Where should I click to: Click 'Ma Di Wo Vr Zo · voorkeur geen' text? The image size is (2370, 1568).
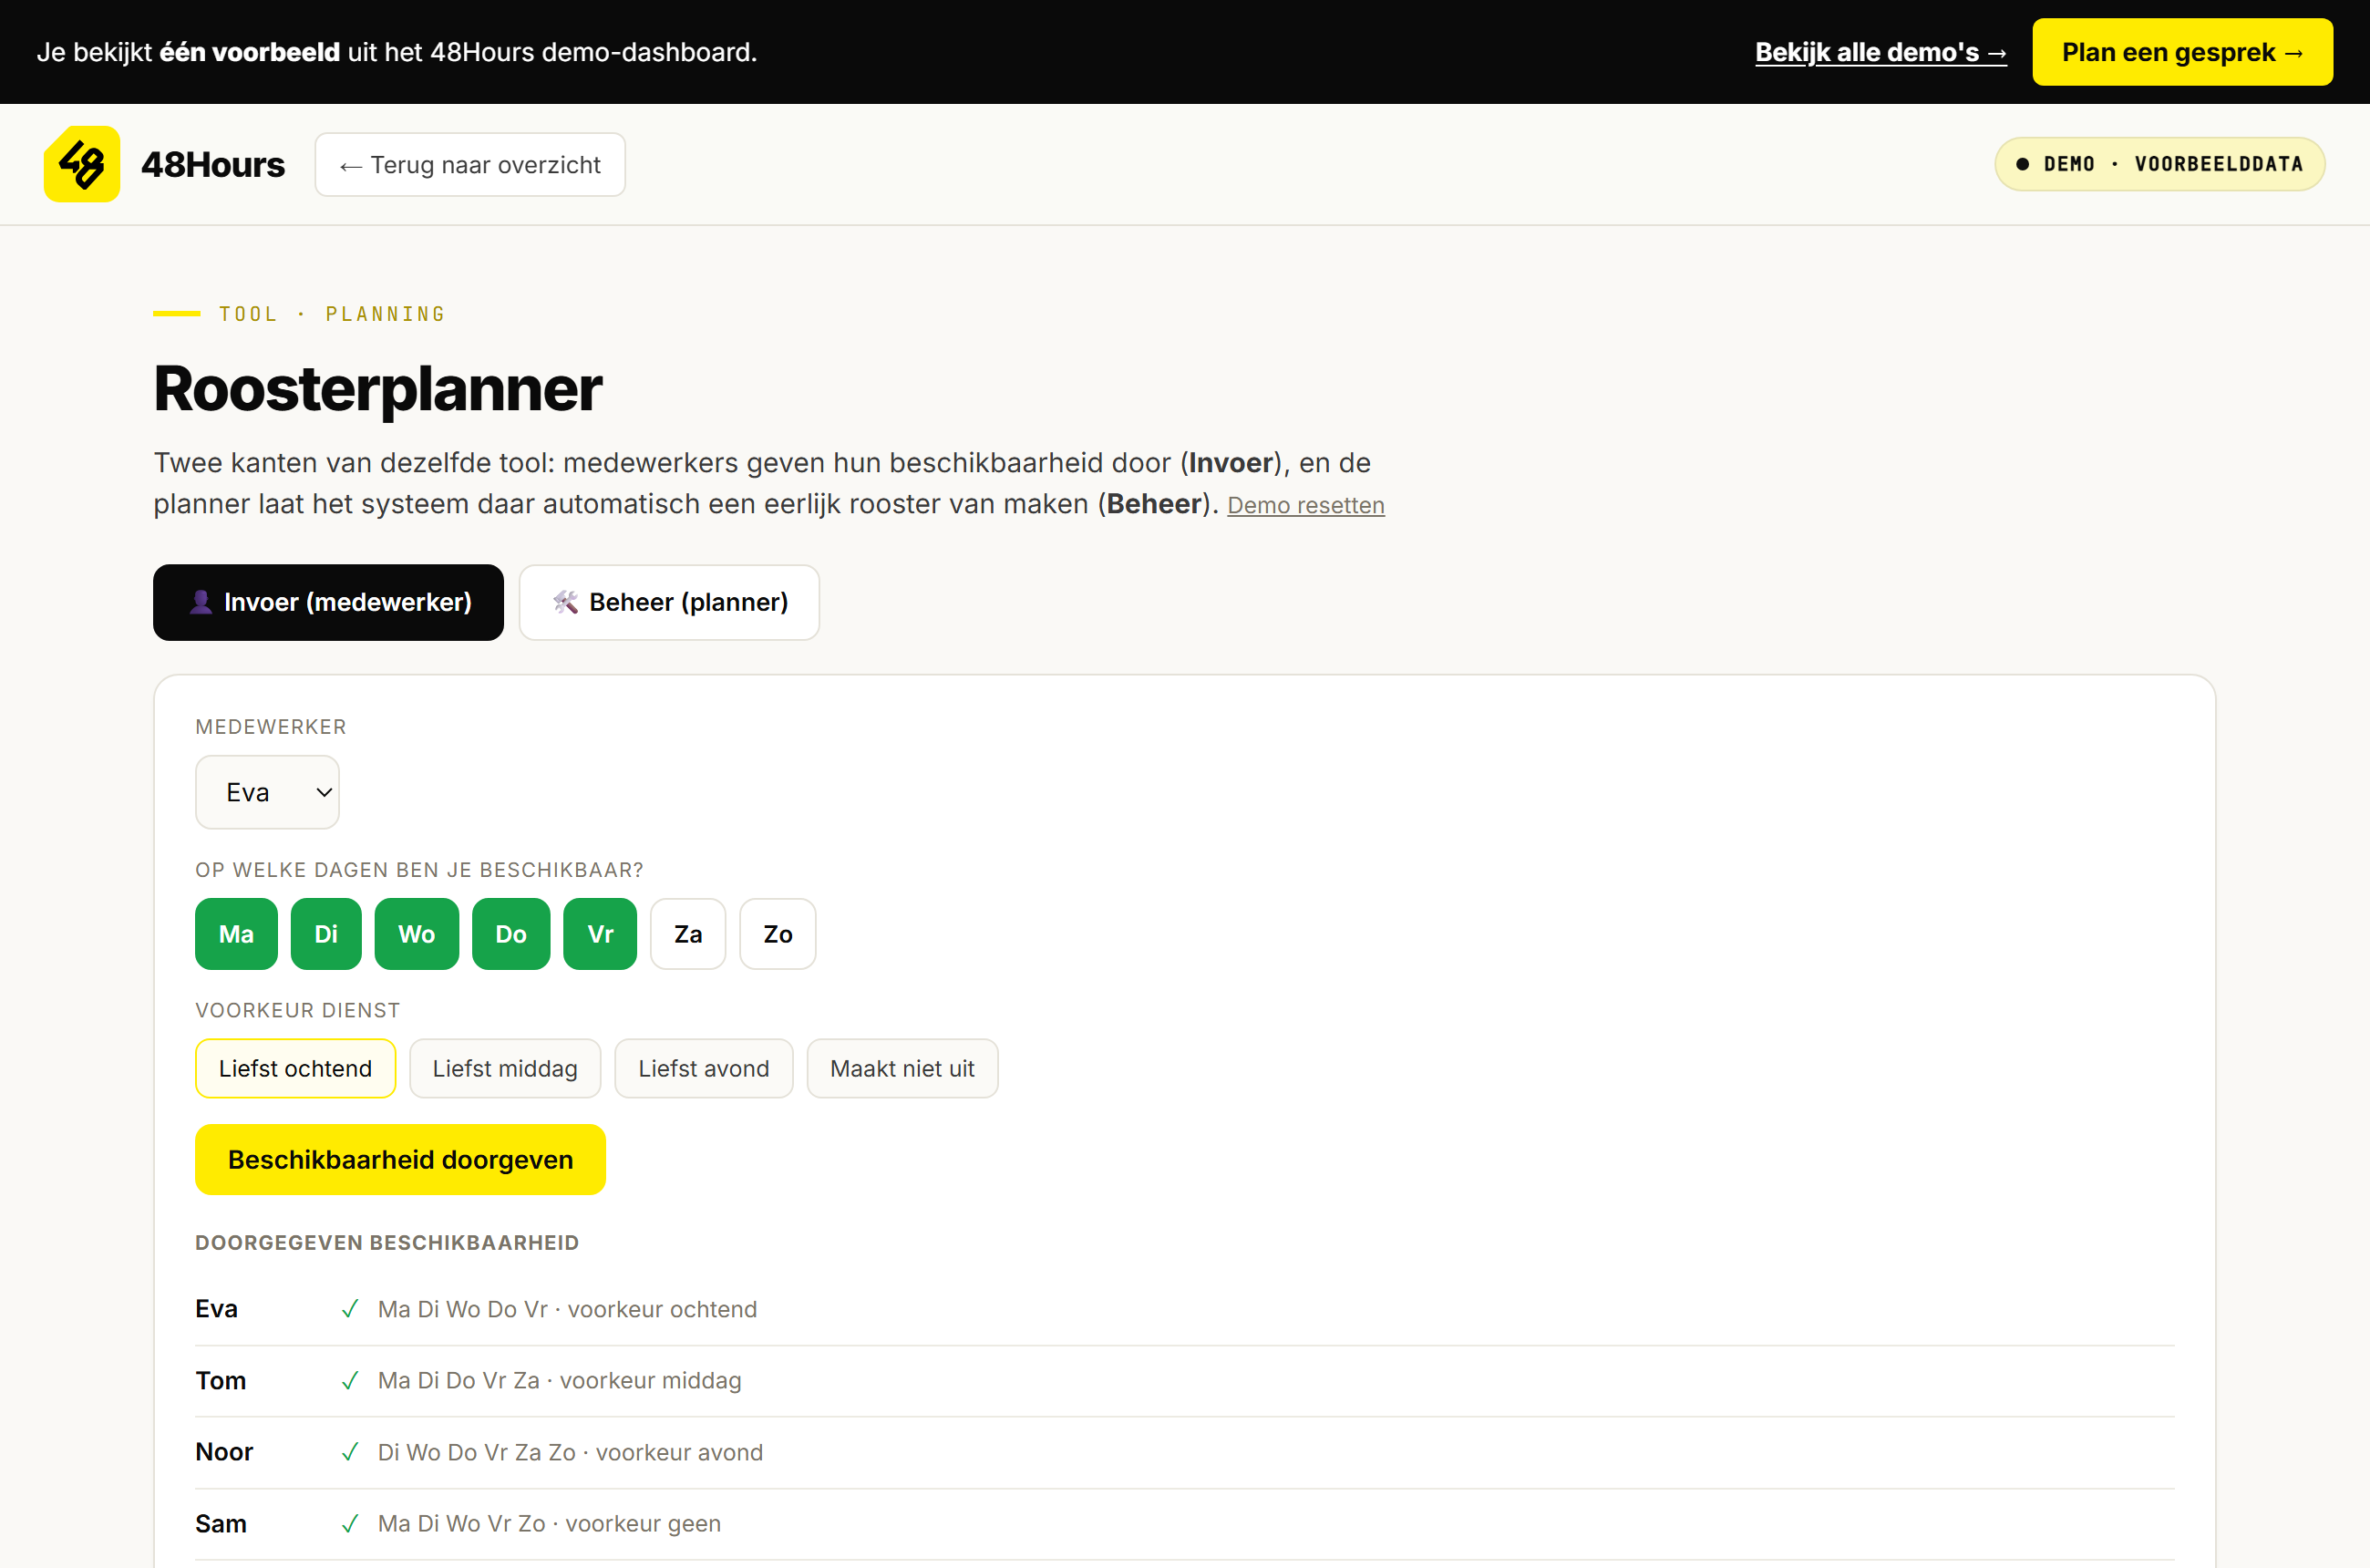point(549,1523)
